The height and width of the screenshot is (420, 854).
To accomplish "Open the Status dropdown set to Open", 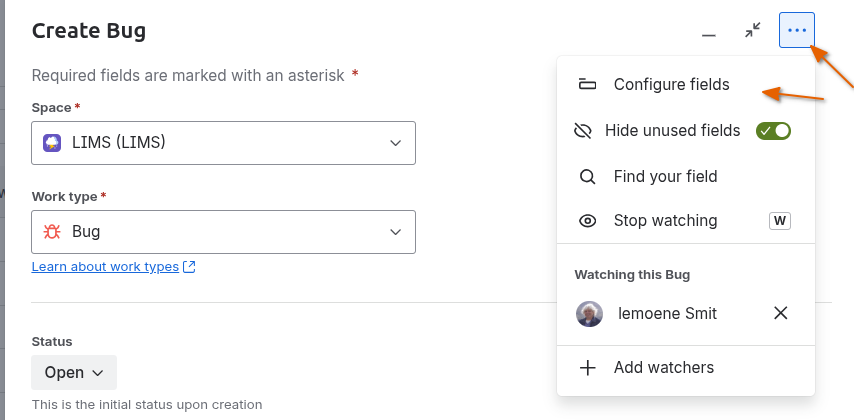I will 74,372.
